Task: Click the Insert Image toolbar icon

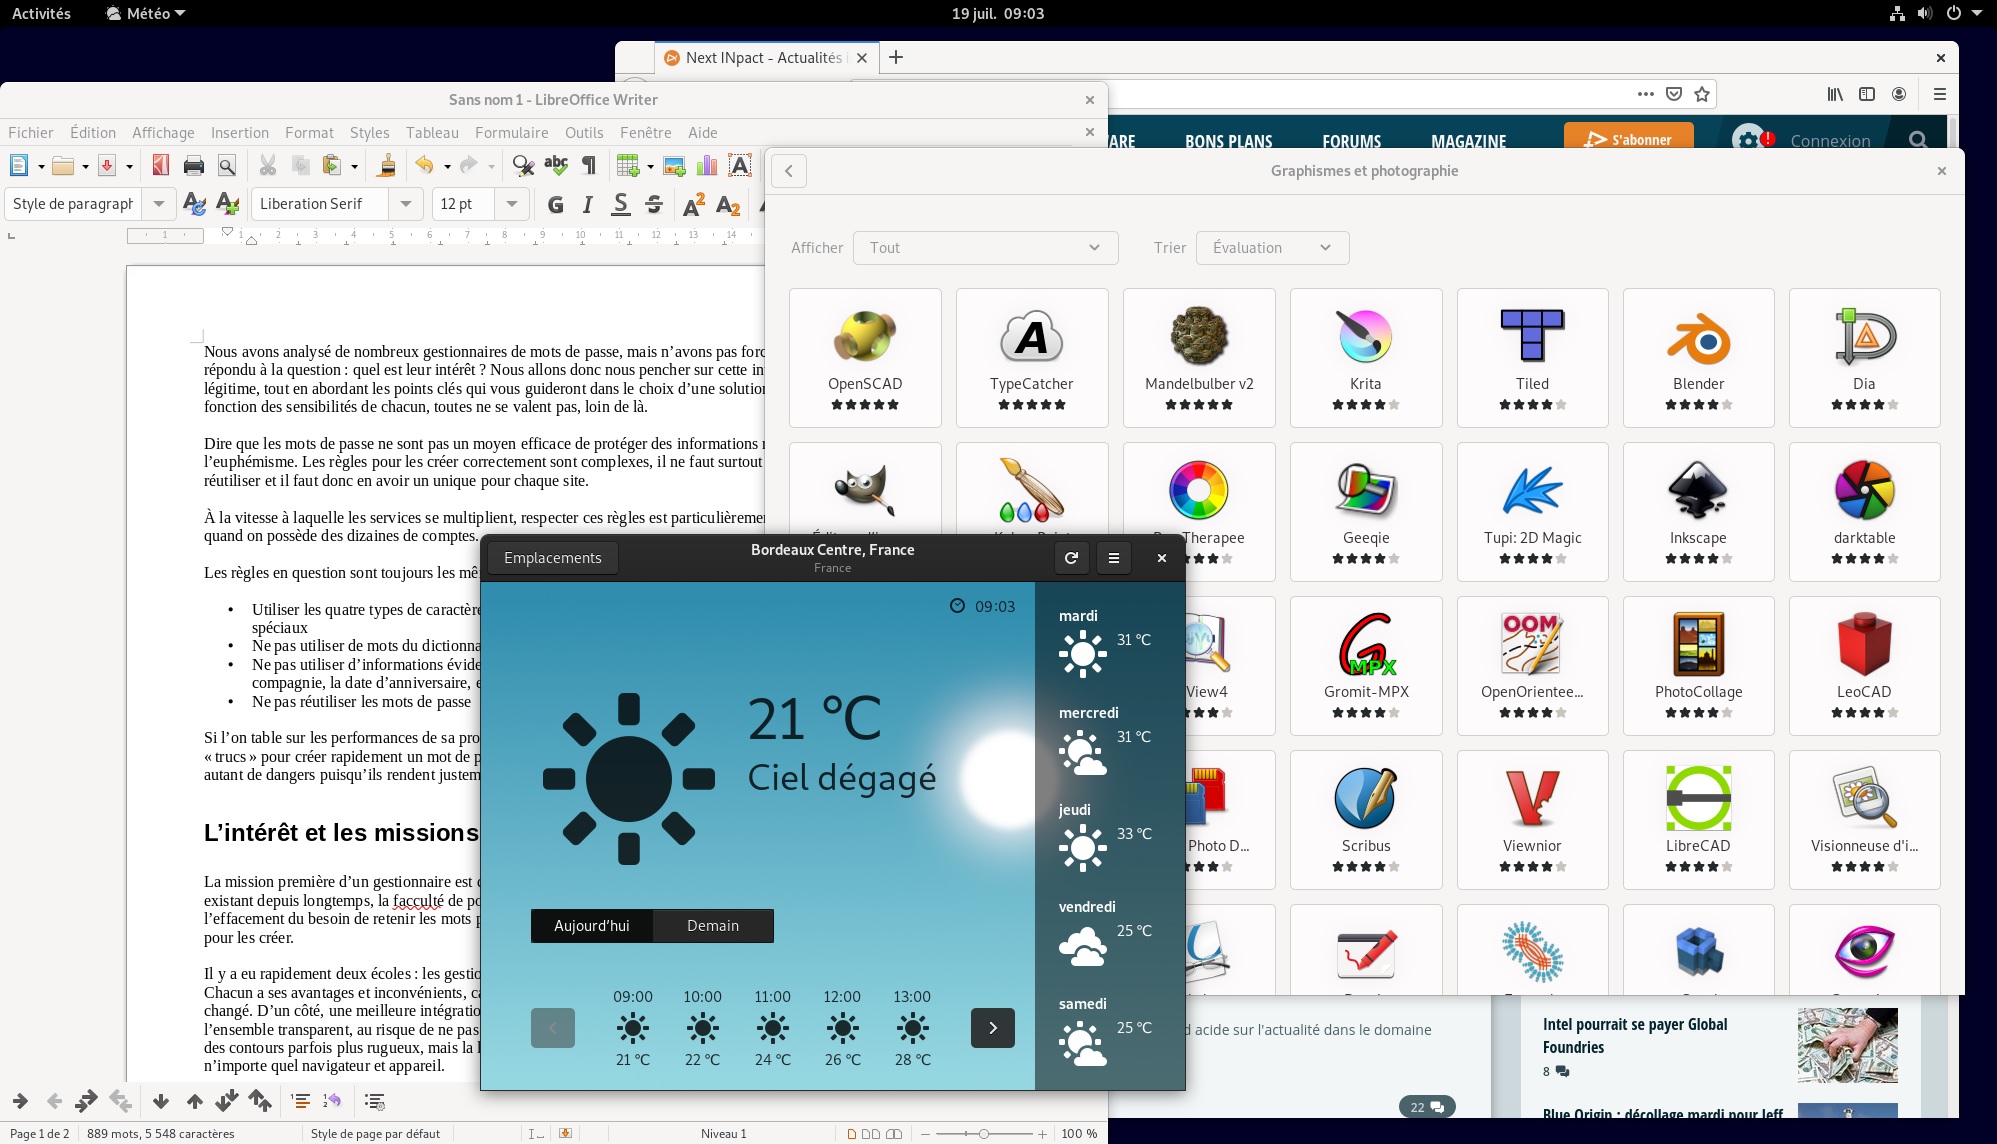Action: [674, 166]
